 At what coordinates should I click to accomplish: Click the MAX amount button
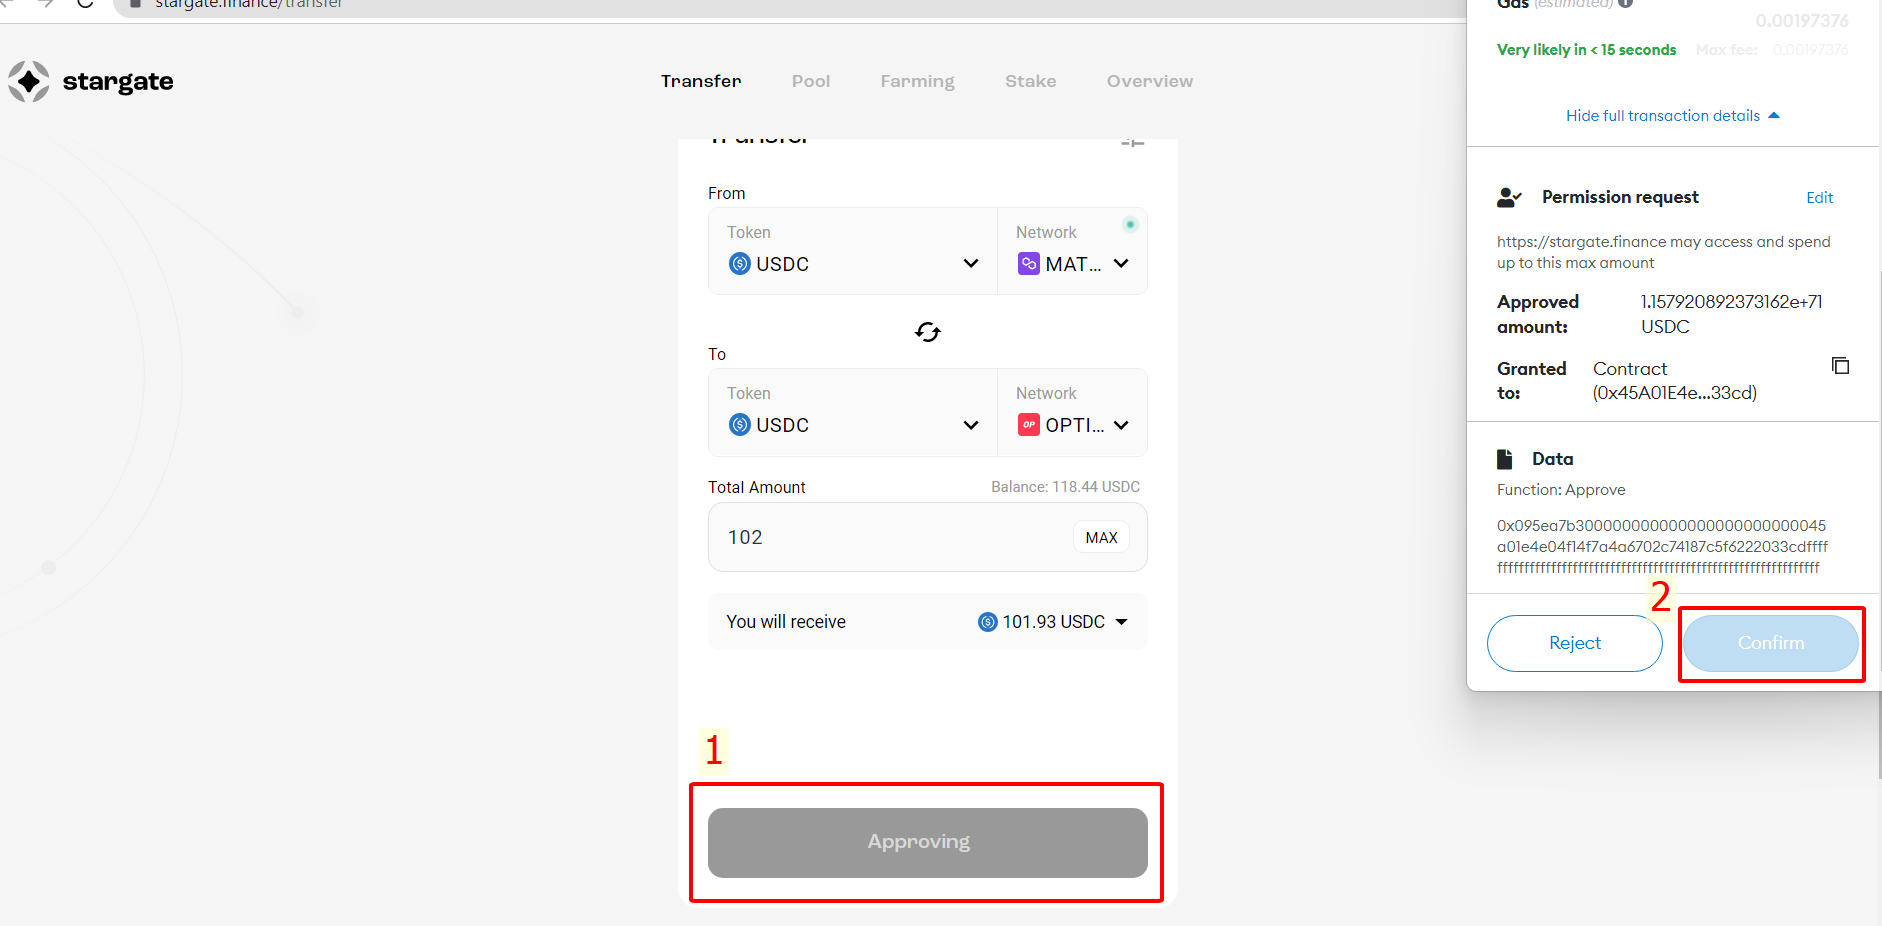coord(1101,537)
